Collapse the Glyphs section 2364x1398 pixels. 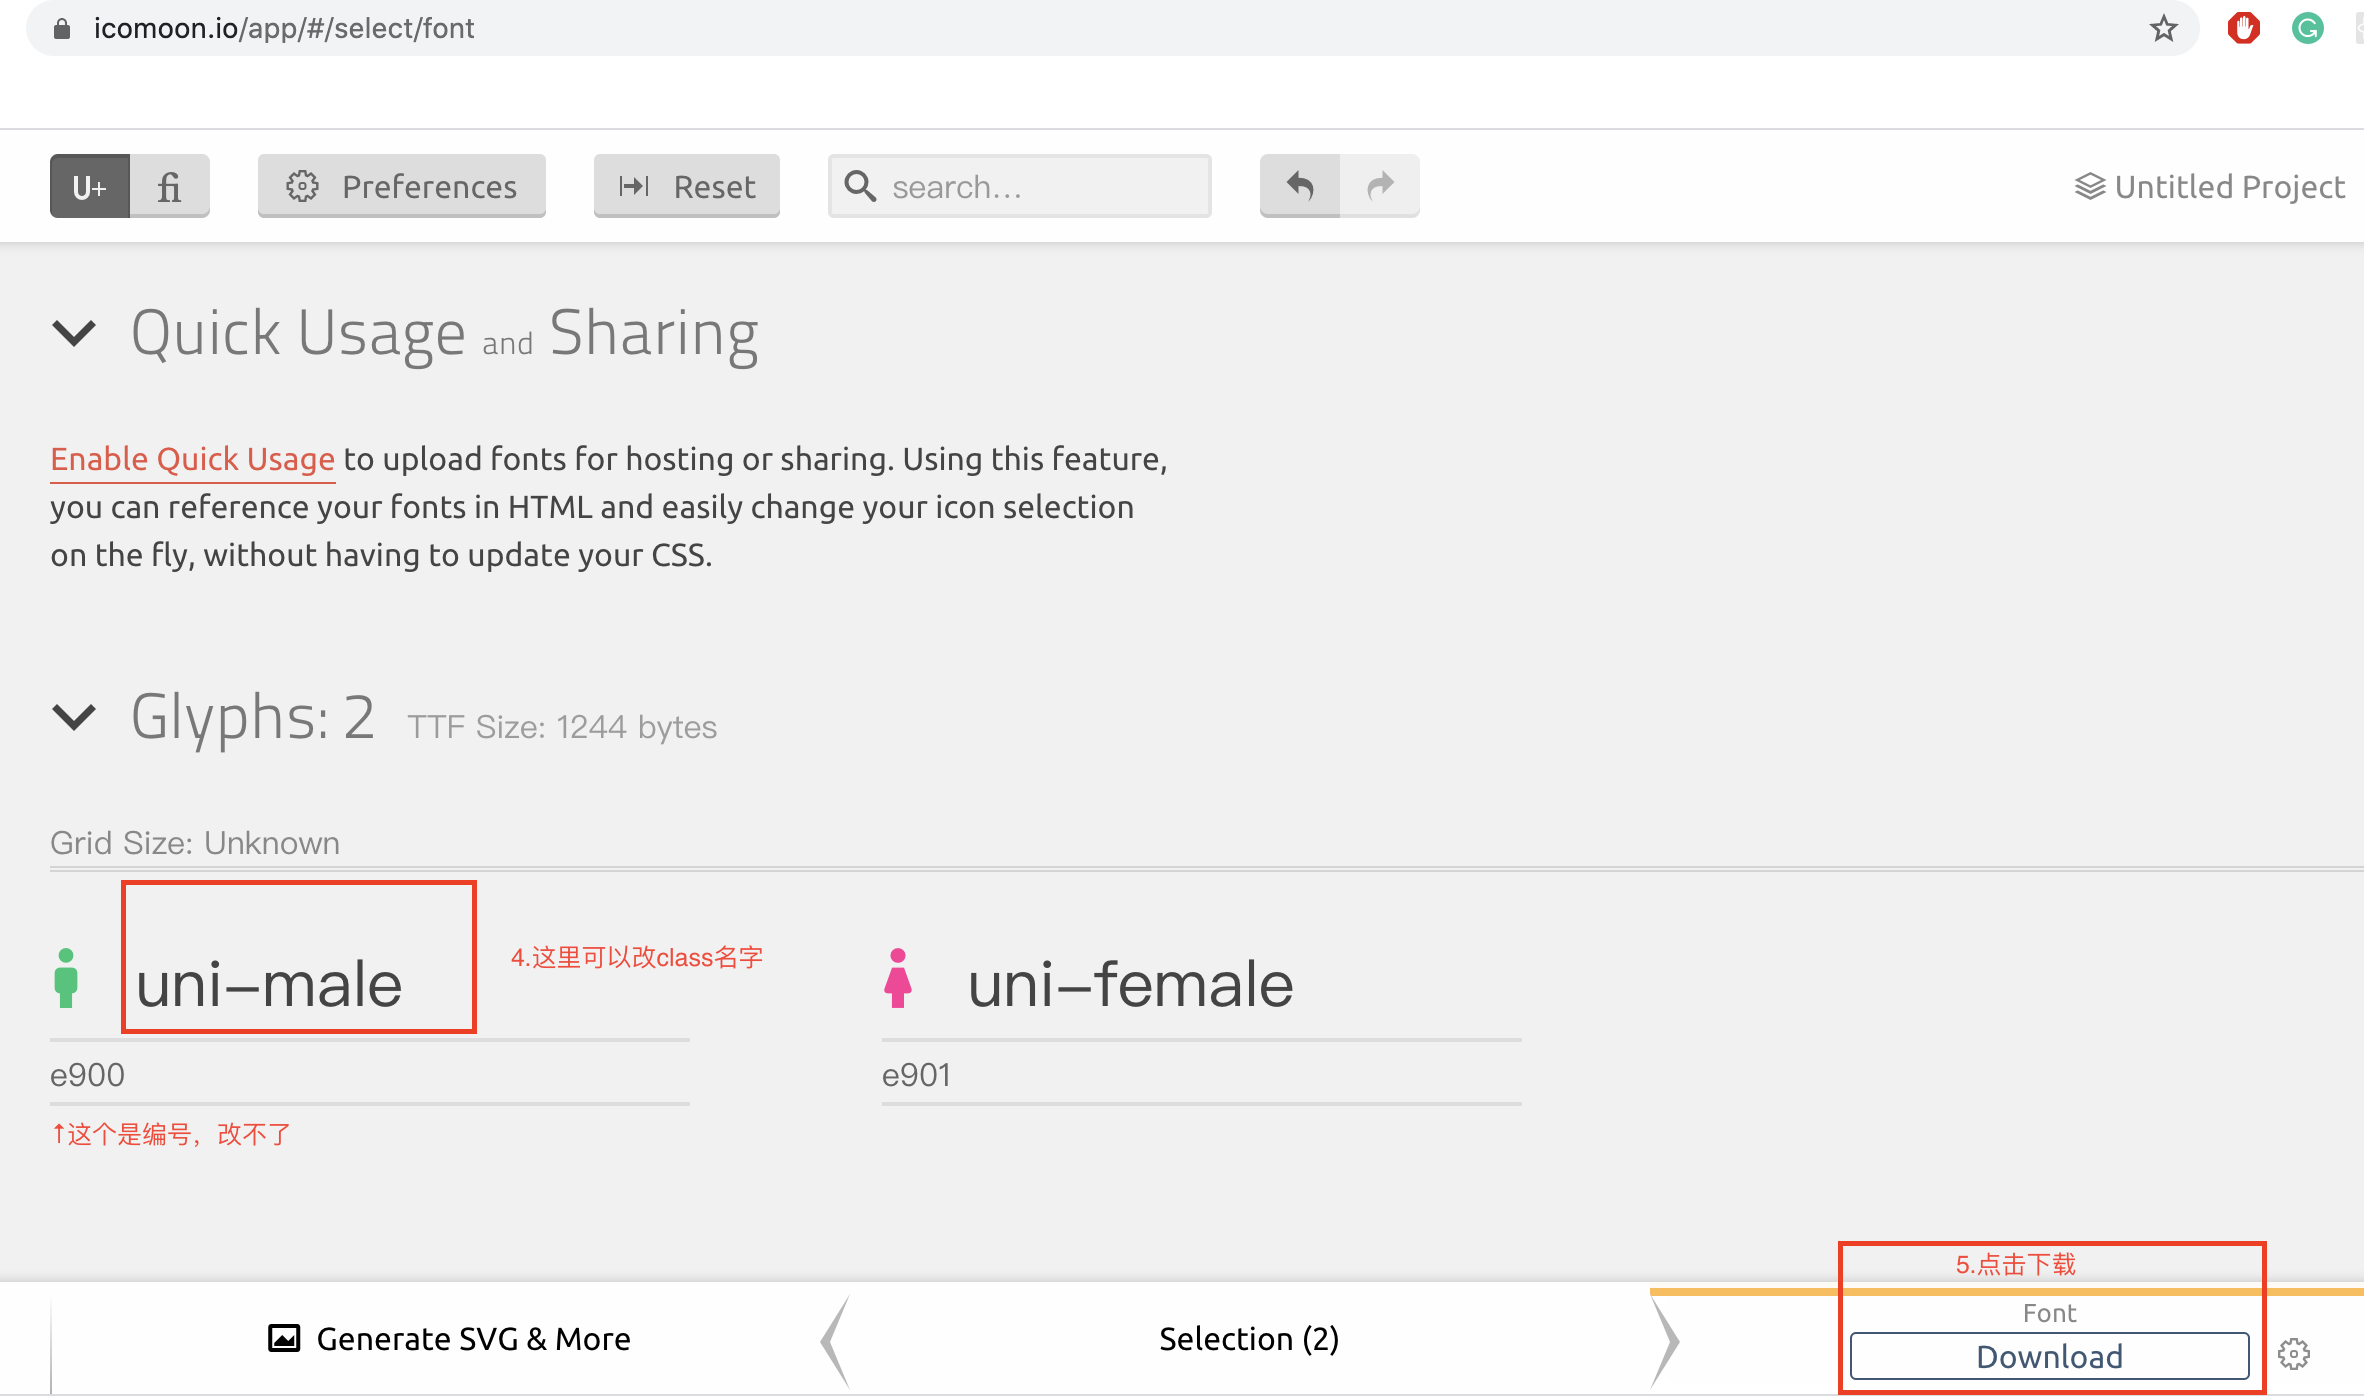[73, 717]
